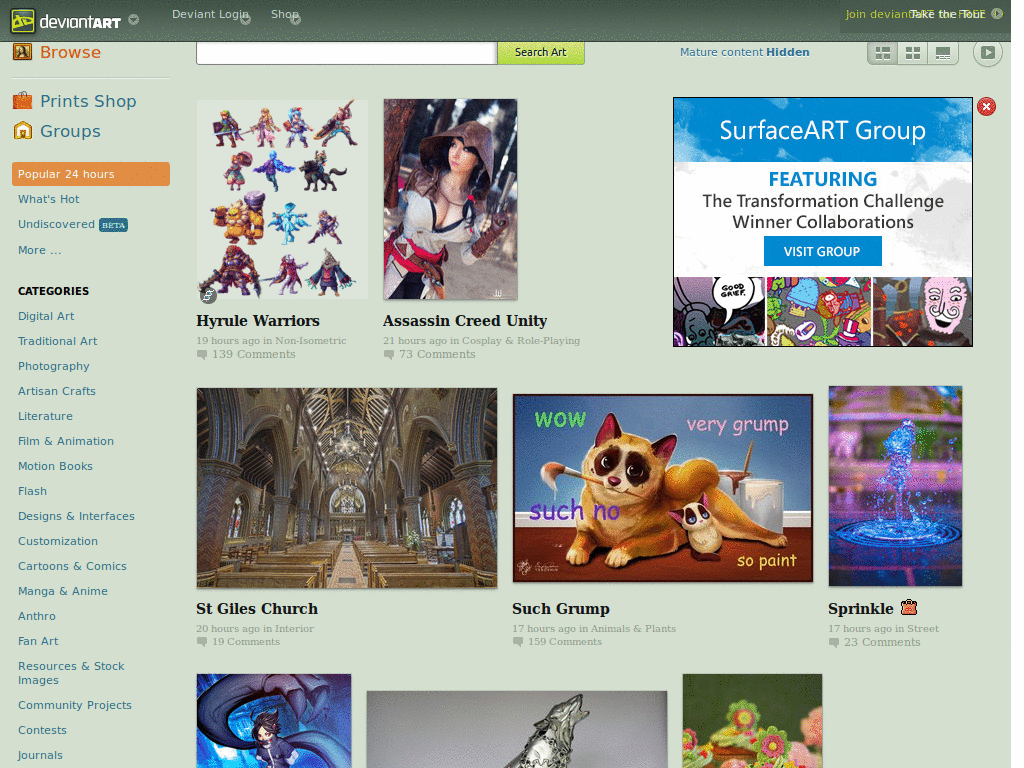Open the St Giles Church thumbnail
1024x768 pixels.
click(x=347, y=488)
